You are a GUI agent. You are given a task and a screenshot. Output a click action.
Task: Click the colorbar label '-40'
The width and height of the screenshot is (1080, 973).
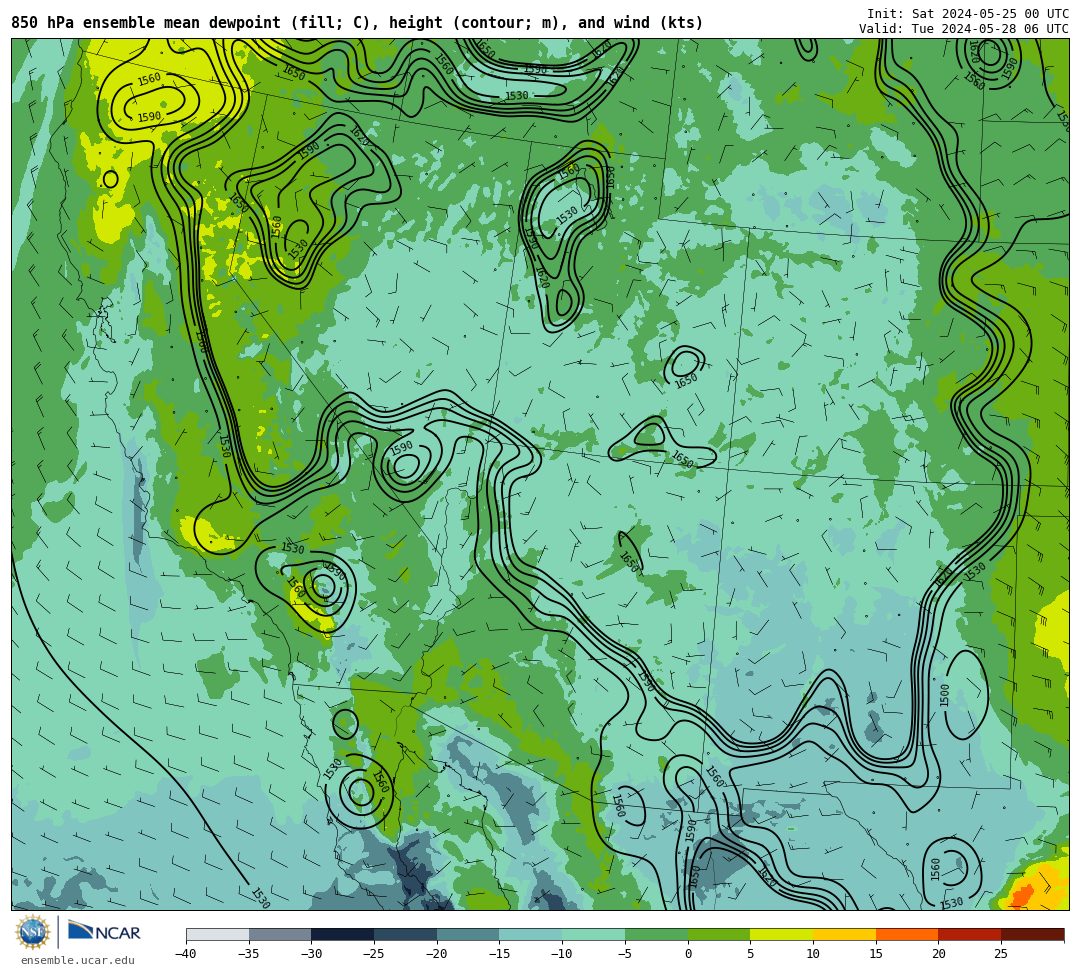click(185, 954)
